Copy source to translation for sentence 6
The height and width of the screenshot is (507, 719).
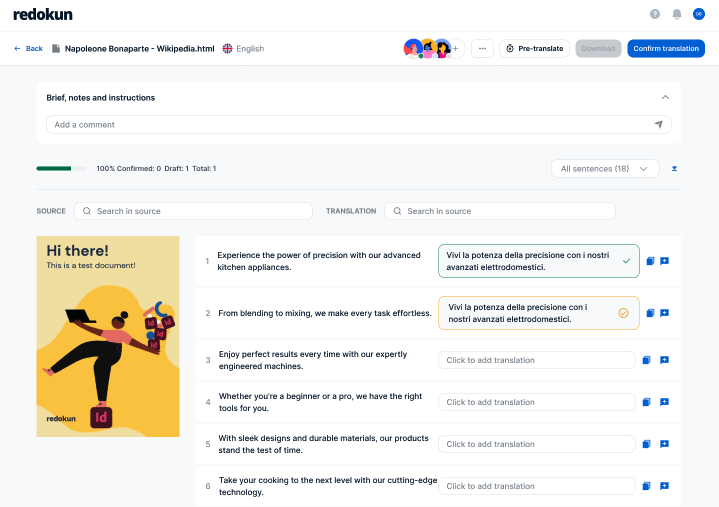coord(647,486)
